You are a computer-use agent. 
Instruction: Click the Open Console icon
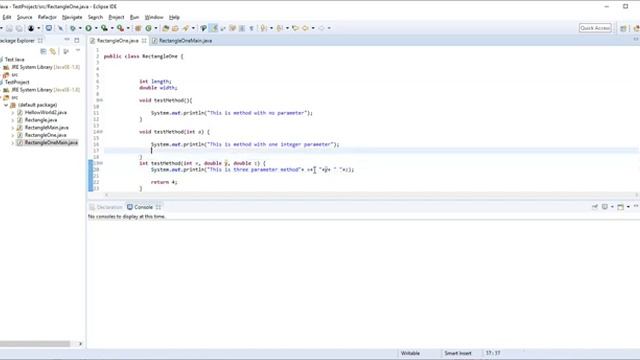(x=620, y=207)
